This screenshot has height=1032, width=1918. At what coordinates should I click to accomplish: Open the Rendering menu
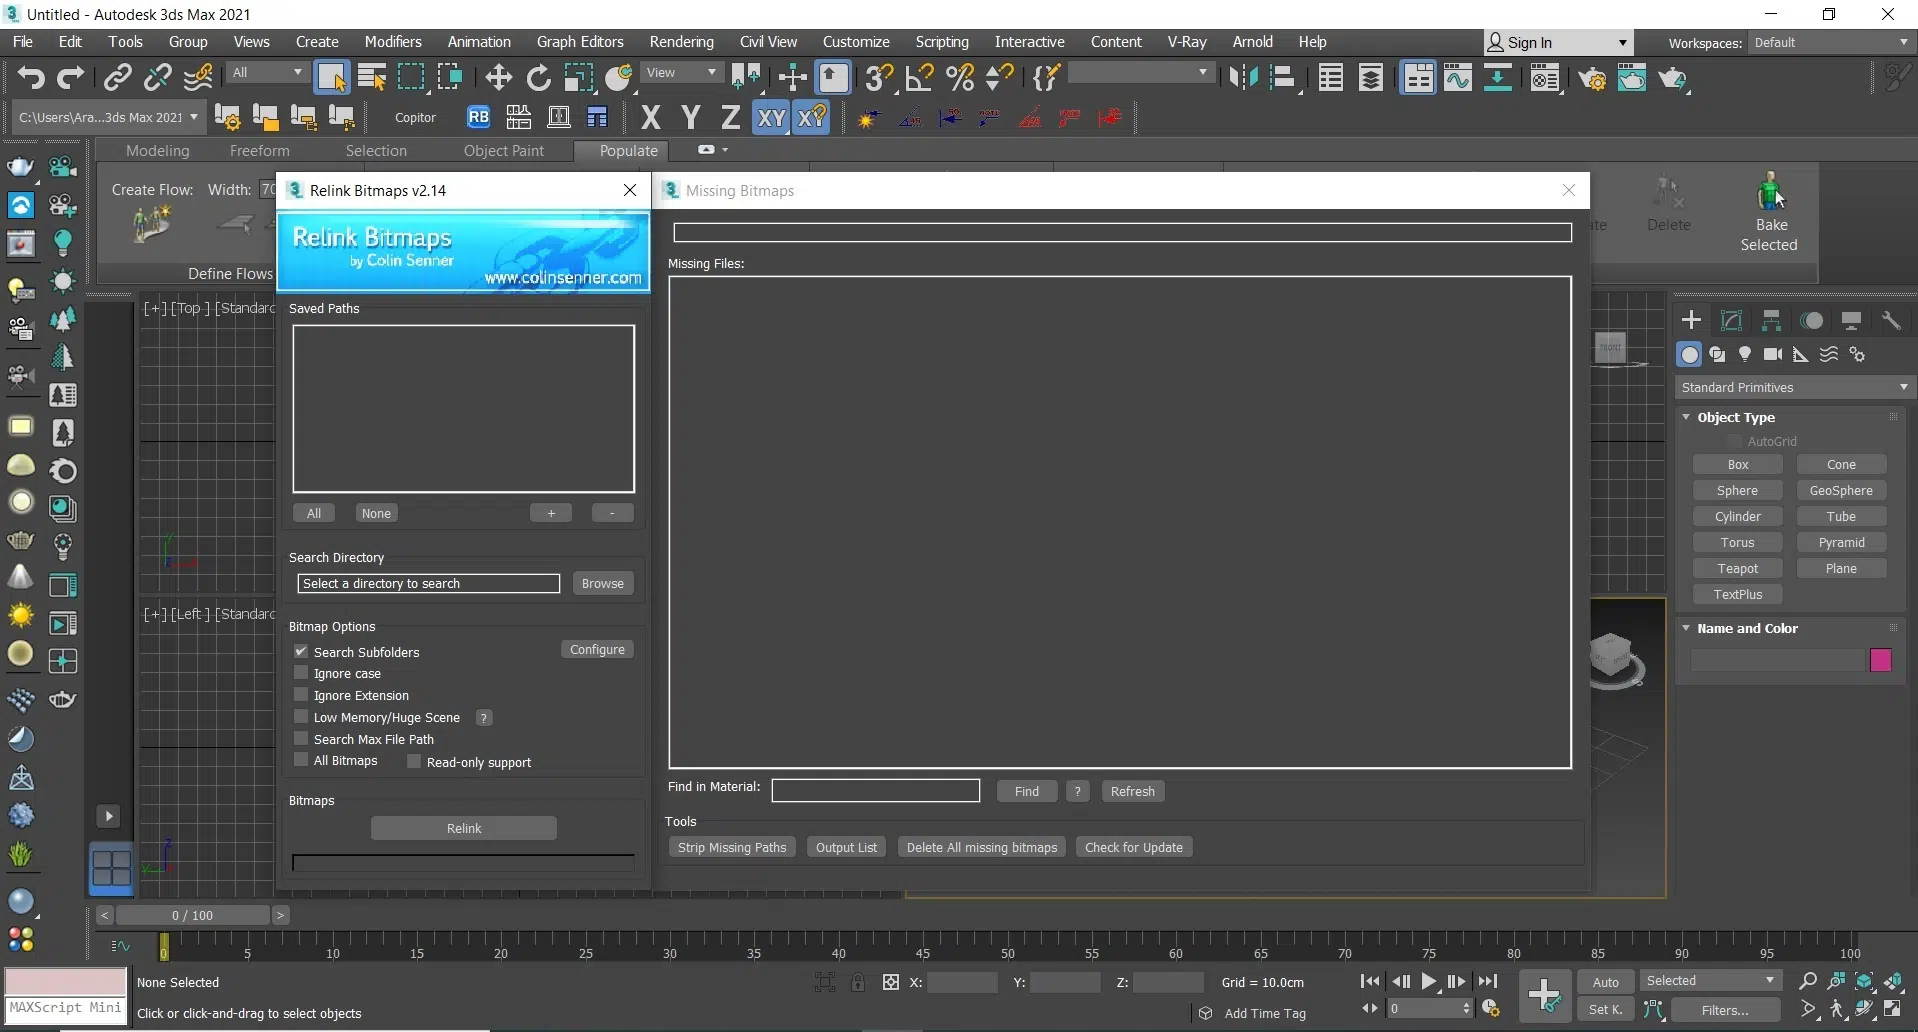coord(681,42)
